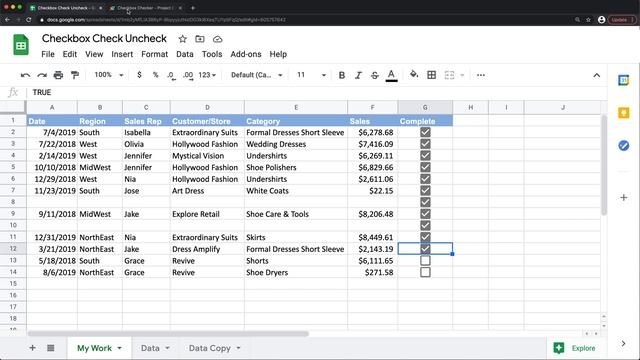This screenshot has height=360, width=640.
Task: Open the Add-ons menu
Action: tap(246, 54)
